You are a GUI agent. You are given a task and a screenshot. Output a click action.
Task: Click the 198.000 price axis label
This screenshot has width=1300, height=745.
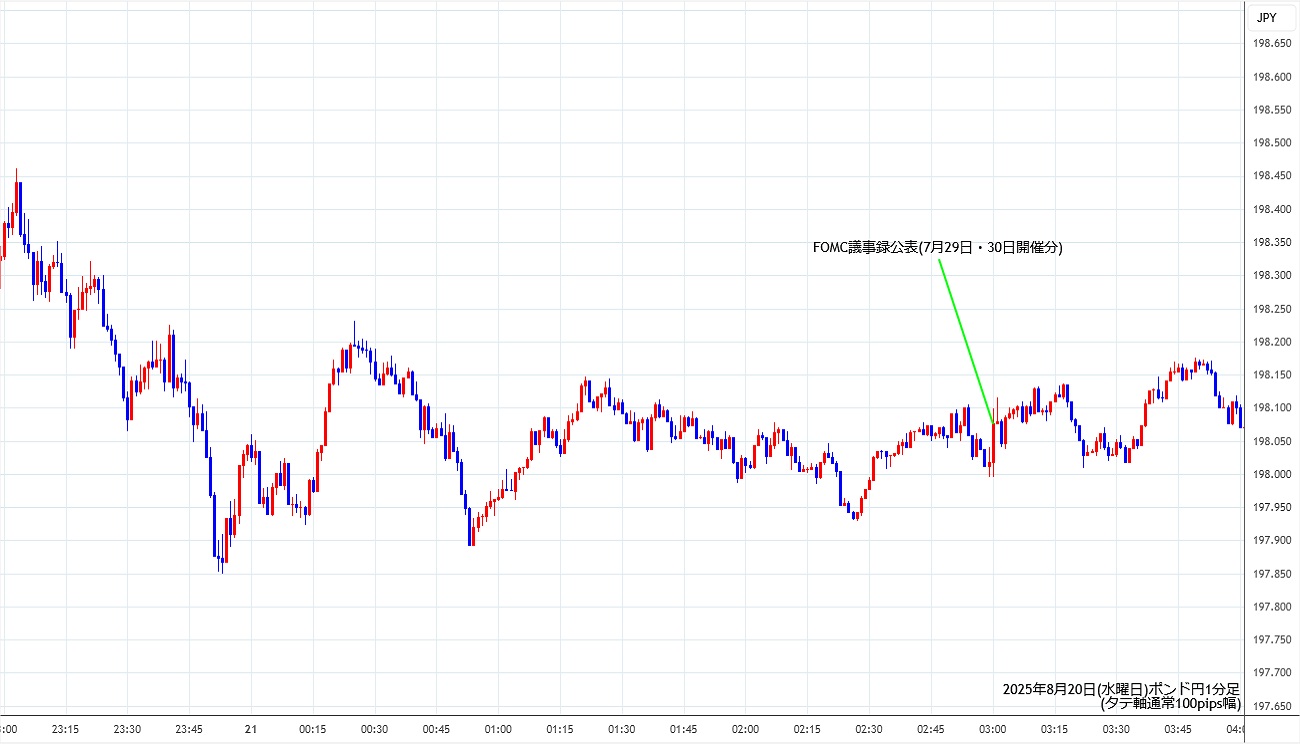1273,474
